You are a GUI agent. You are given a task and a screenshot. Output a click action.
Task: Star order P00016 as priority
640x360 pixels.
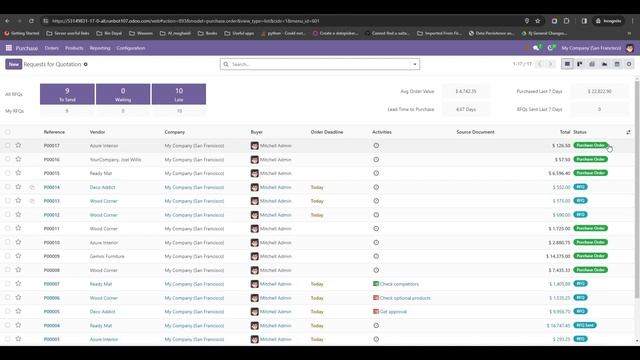click(18, 159)
